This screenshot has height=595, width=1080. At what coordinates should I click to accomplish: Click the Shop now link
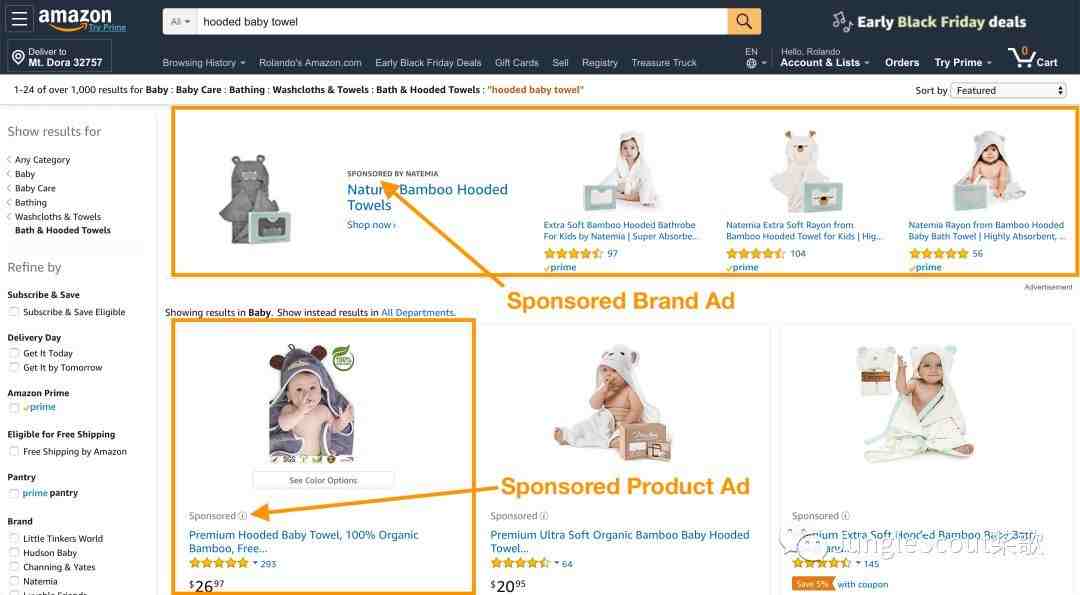371,225
